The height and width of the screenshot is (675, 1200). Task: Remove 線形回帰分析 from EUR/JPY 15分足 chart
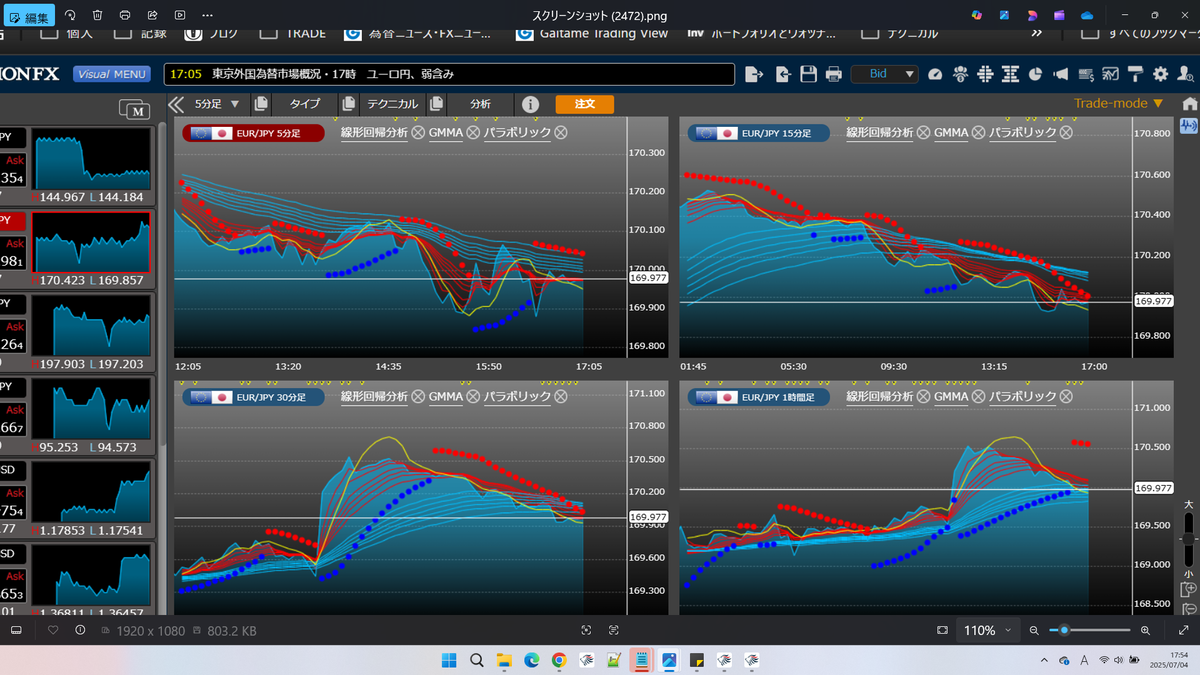click(x=923, y=132)
